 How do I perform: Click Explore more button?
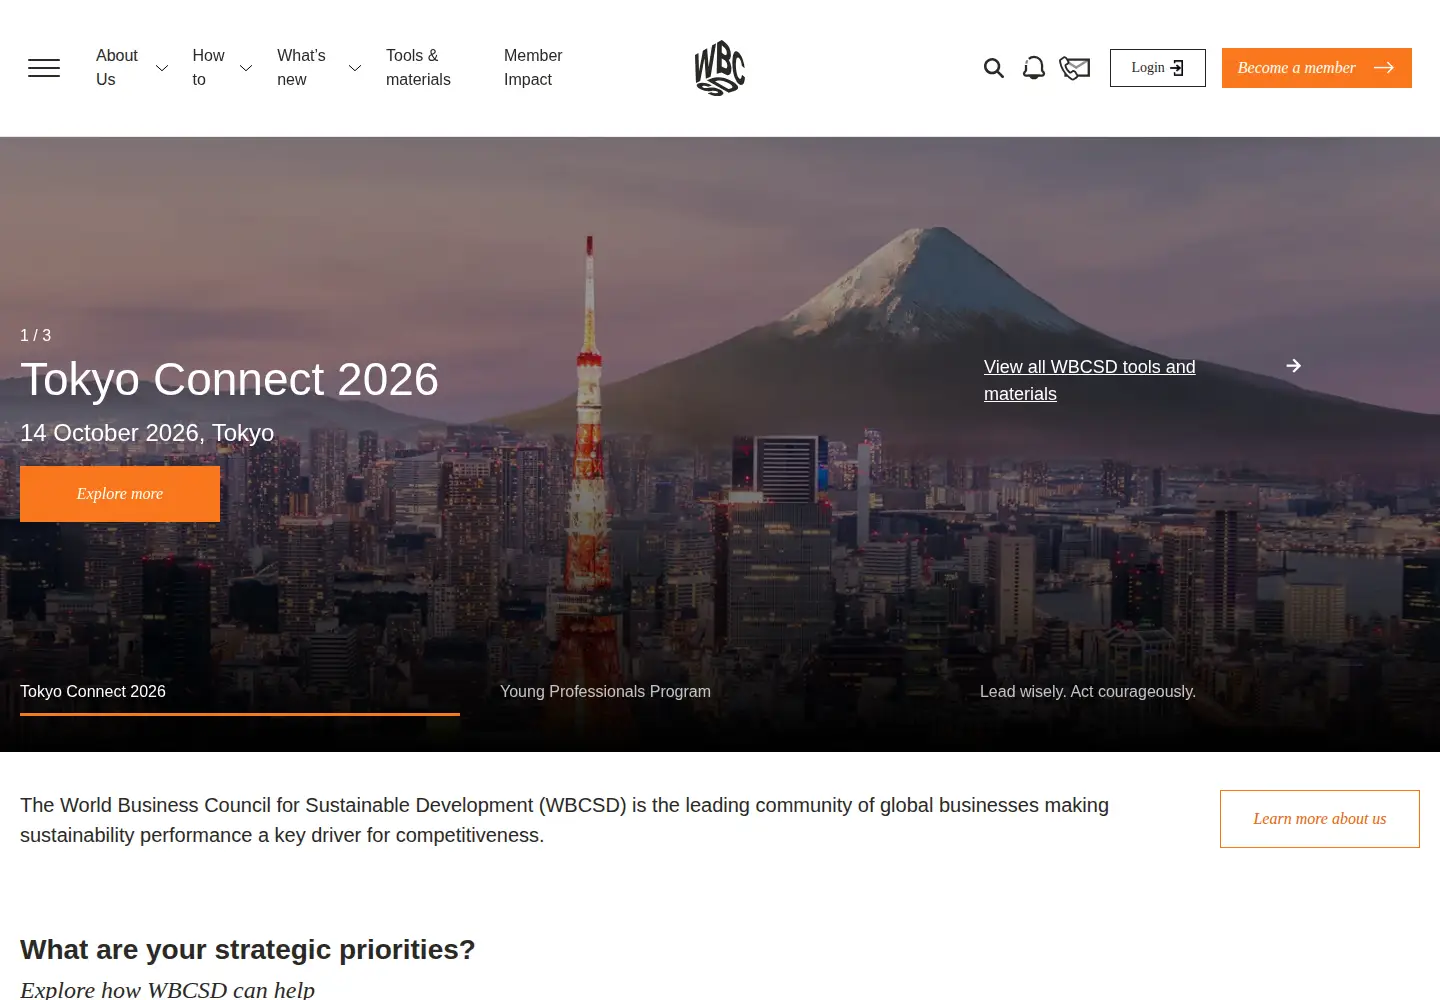[x=120, y=494]
